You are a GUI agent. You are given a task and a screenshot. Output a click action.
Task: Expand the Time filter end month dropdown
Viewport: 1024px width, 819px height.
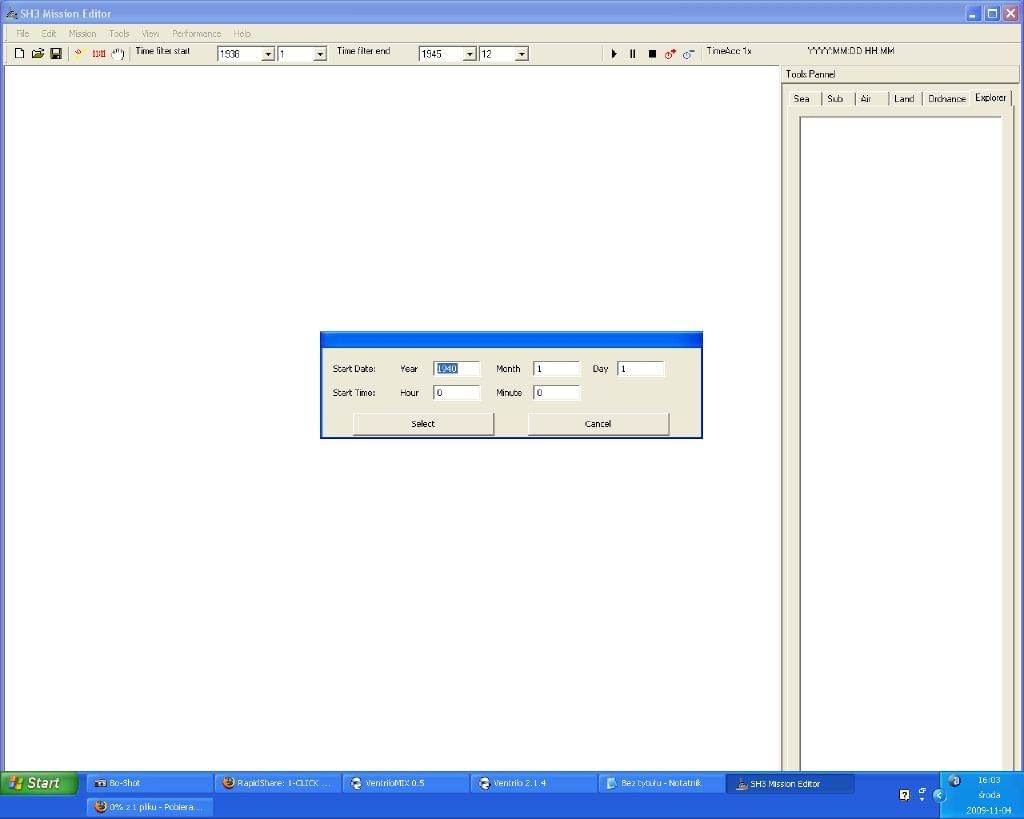click(x=521, y=54)
